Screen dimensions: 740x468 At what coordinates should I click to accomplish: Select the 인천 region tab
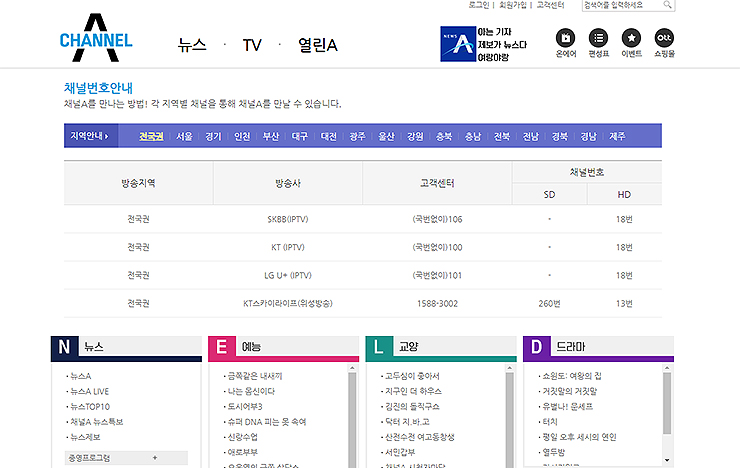pyautogui.click(x=242, y=136)
